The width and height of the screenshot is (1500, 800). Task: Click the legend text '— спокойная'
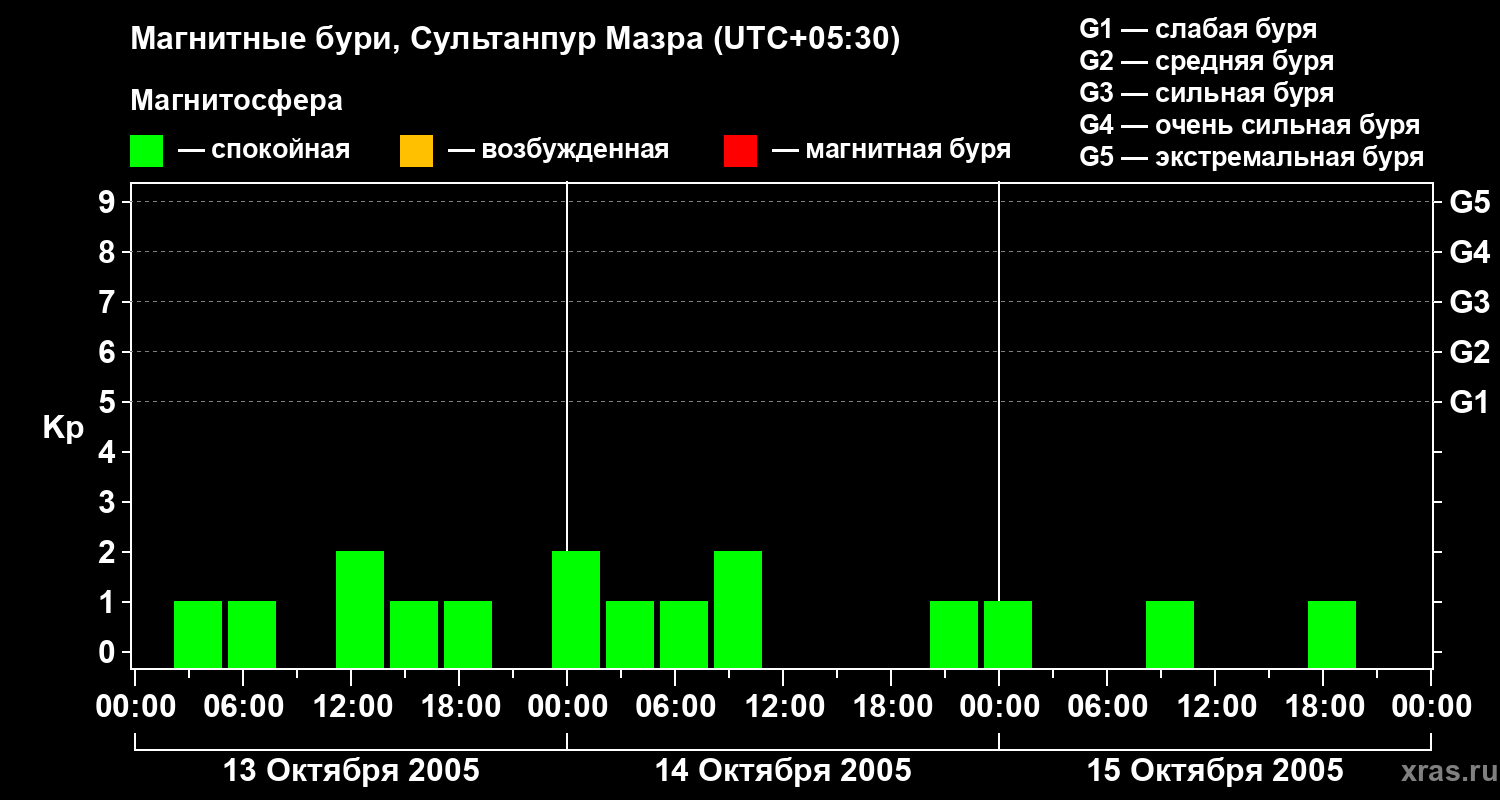pyautogui.click(x=264, y=151)
